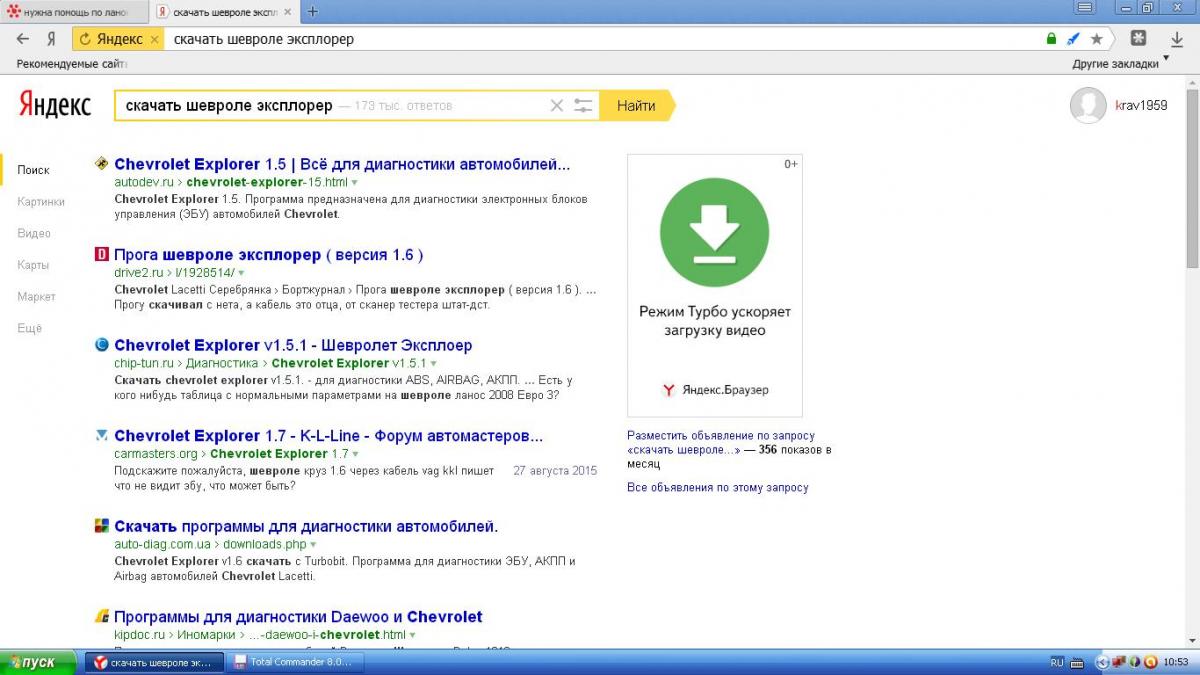Viewport: 1200px width, 675px height.
Task: Click the blue rocket Turbo mode icon
Action: (1074, 39)
